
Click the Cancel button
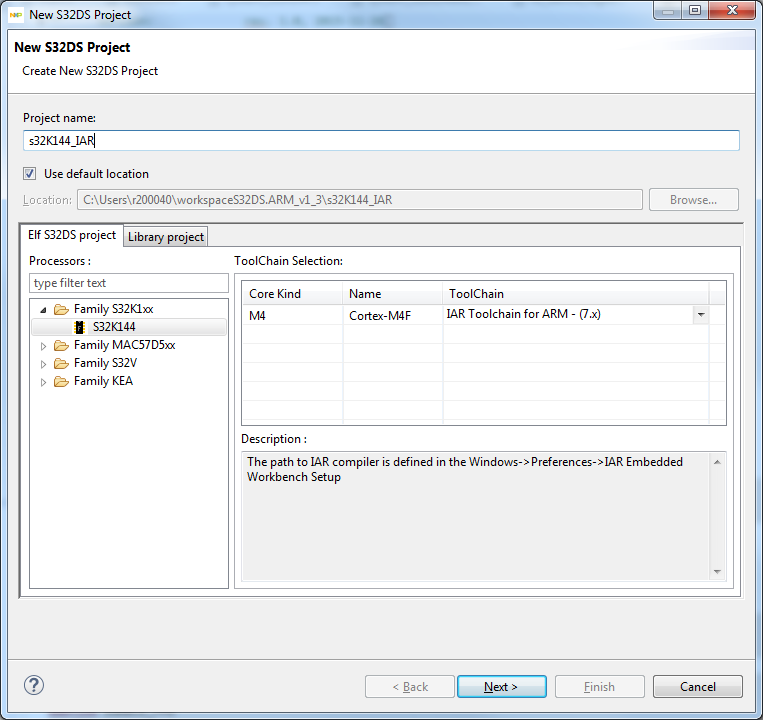pos(698,686)
